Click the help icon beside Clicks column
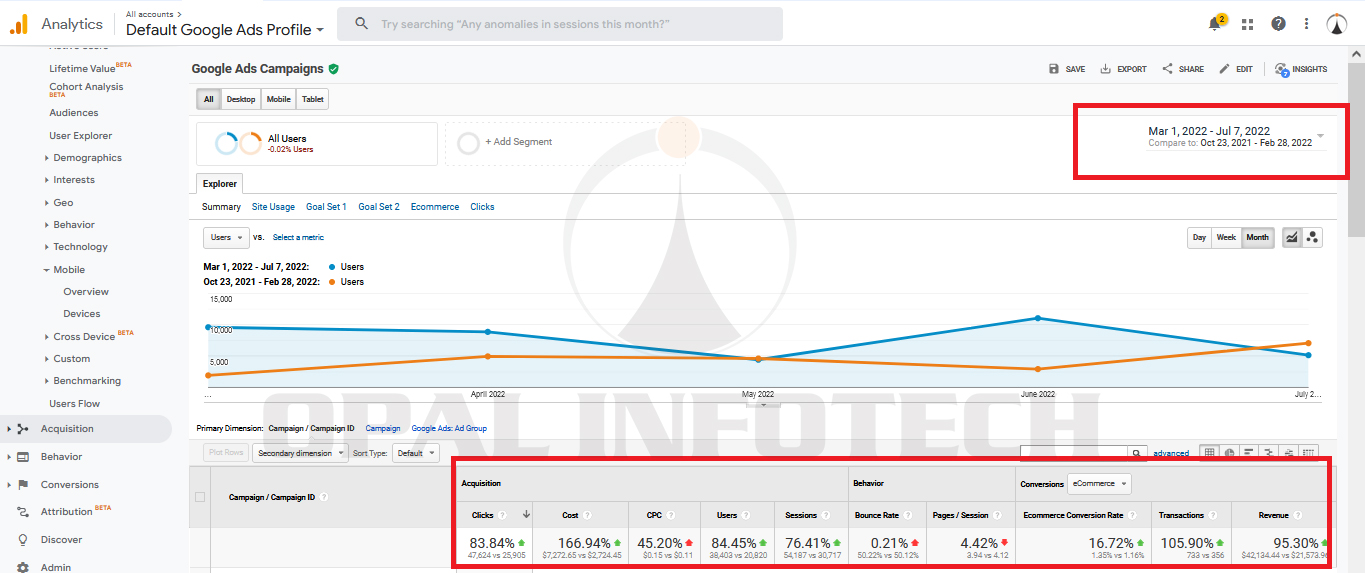 click(x=503, y=516)
